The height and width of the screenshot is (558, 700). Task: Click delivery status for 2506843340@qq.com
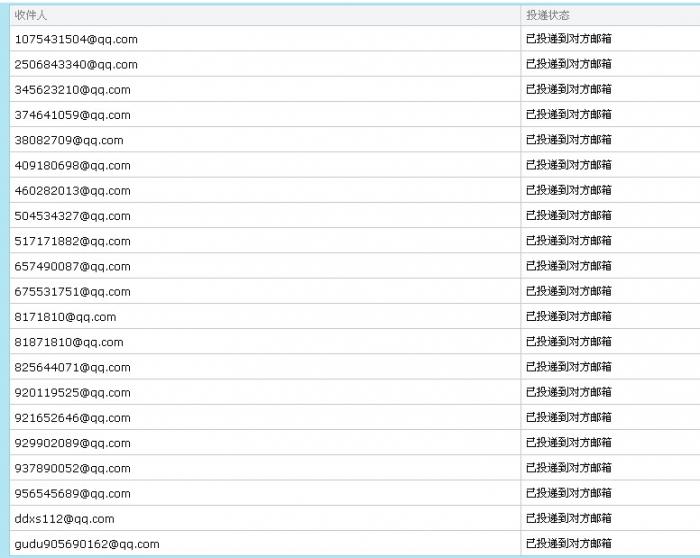pyautogui.click(x=569, y=64)
